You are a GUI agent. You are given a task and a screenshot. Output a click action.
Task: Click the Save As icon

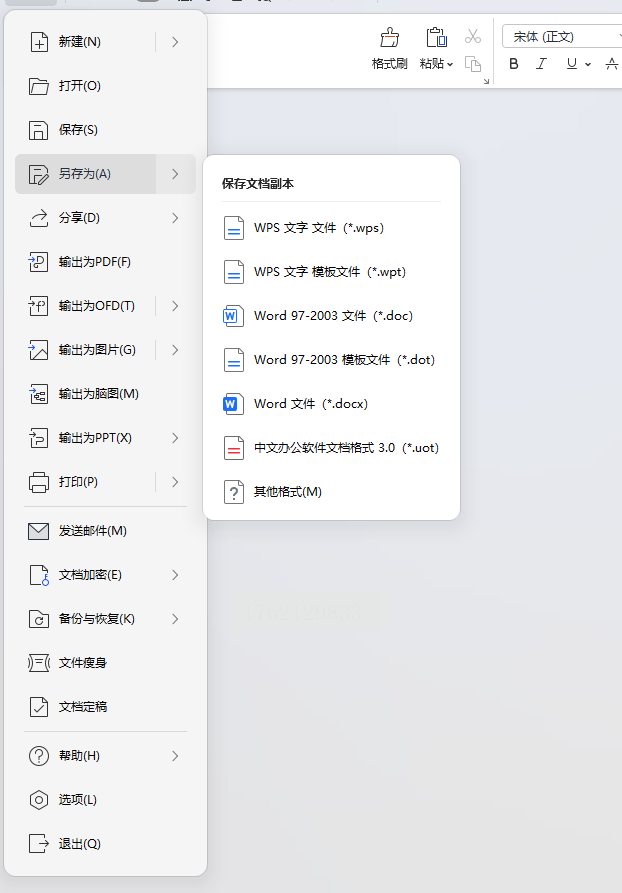(x=39, y=174)
